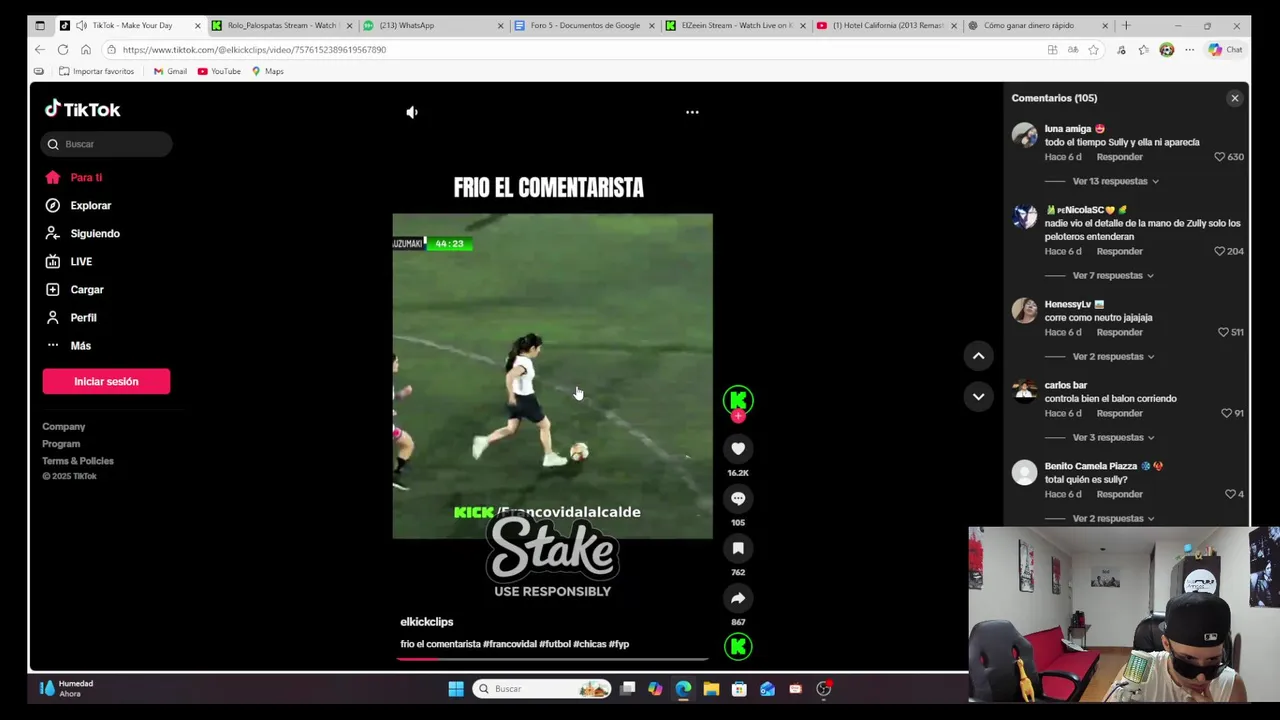Switch to Foro 5 Google Docs tab
This screenshot has height=720, width=1280.
point(583,25)
